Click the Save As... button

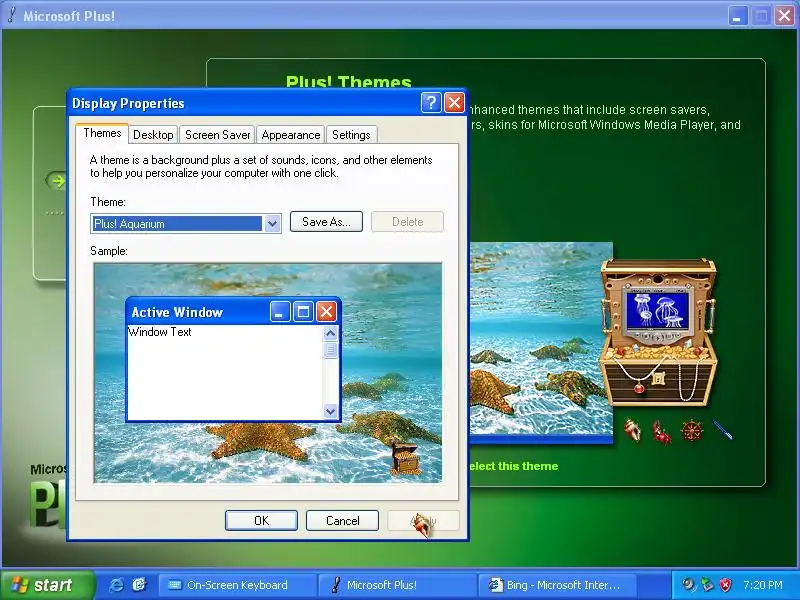coord(326,222)
